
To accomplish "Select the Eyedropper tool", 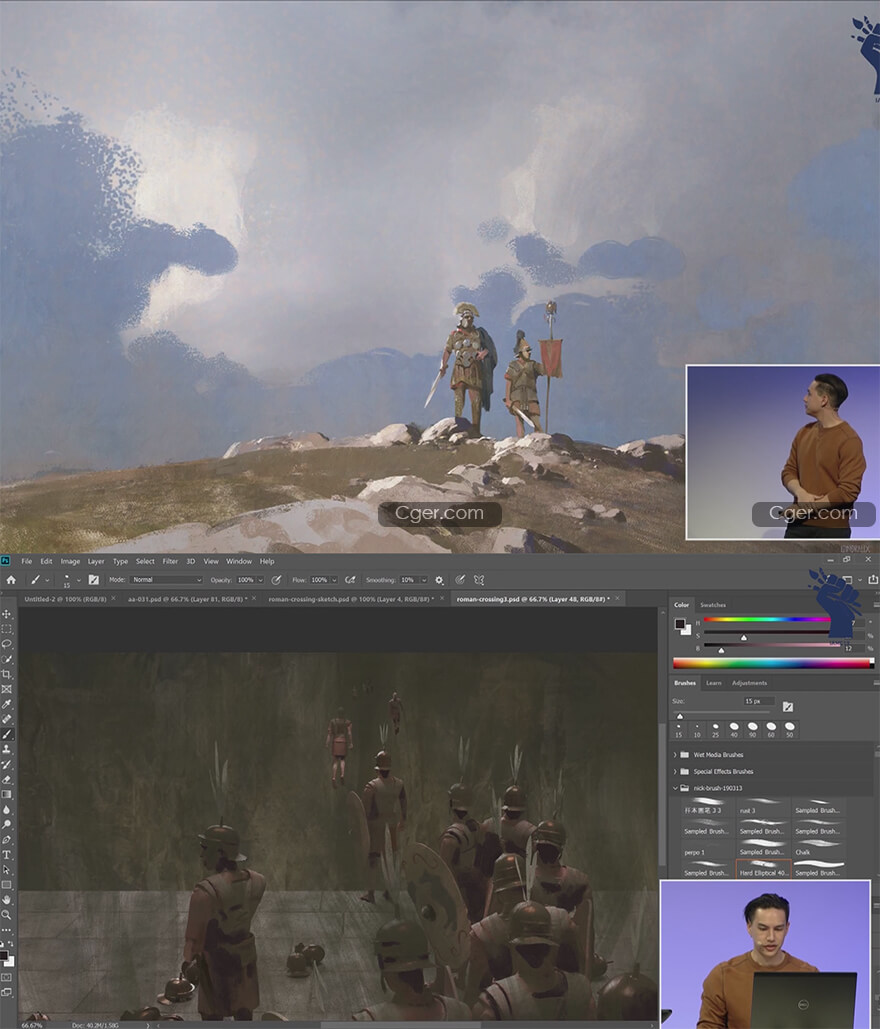I will pos(7,704).
